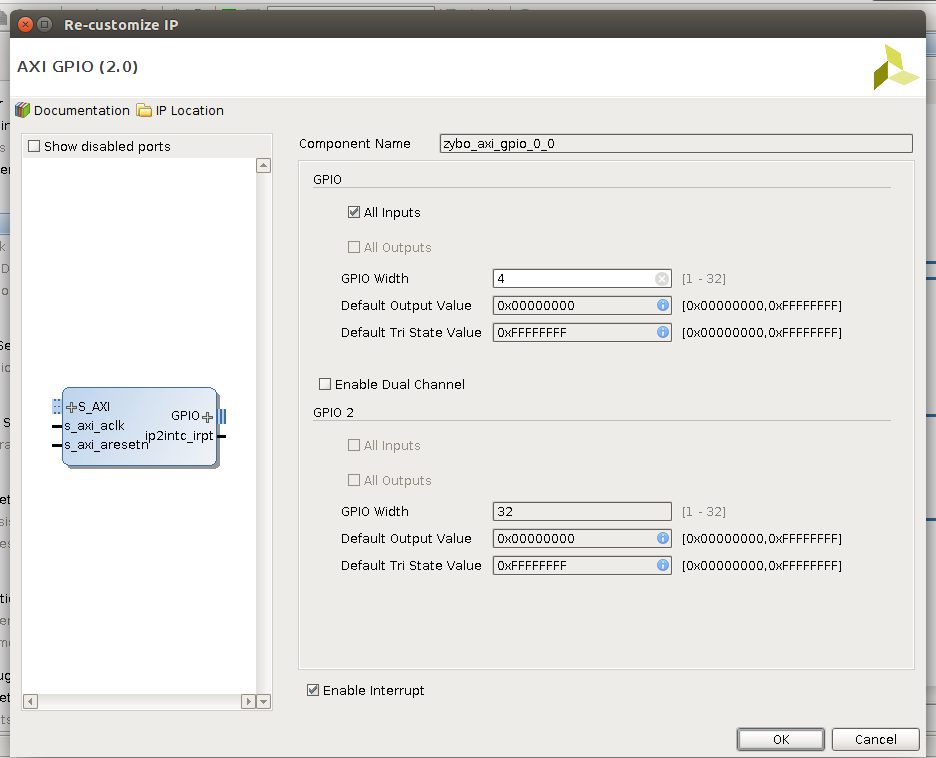Expand the S_AXI interface plus icon

pos(71,407)
